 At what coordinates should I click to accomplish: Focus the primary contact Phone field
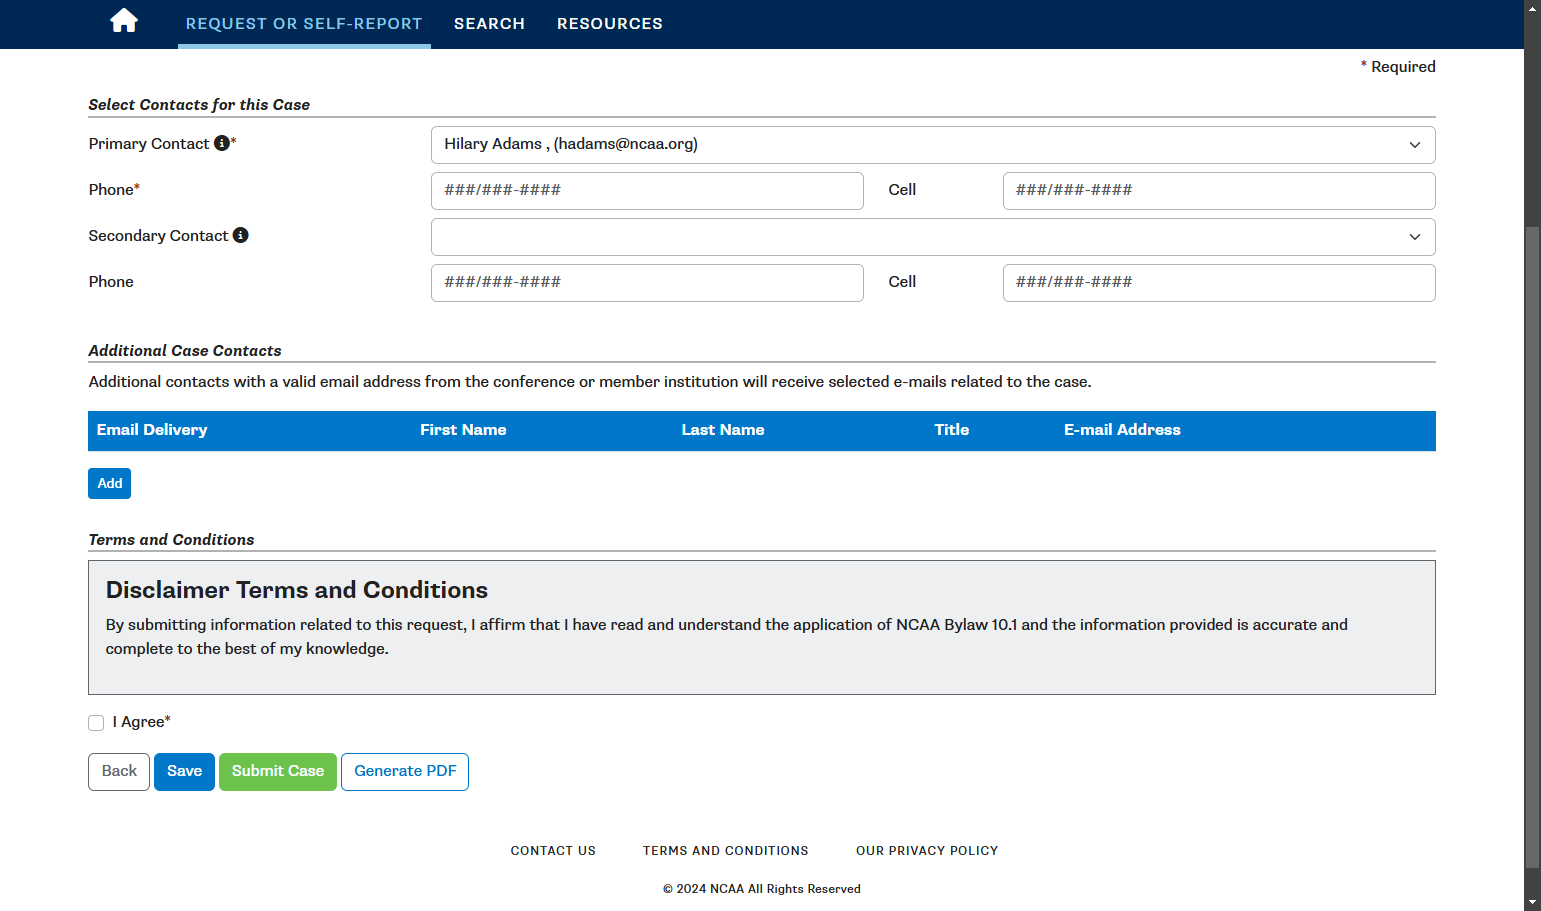[x=647, y=191]
